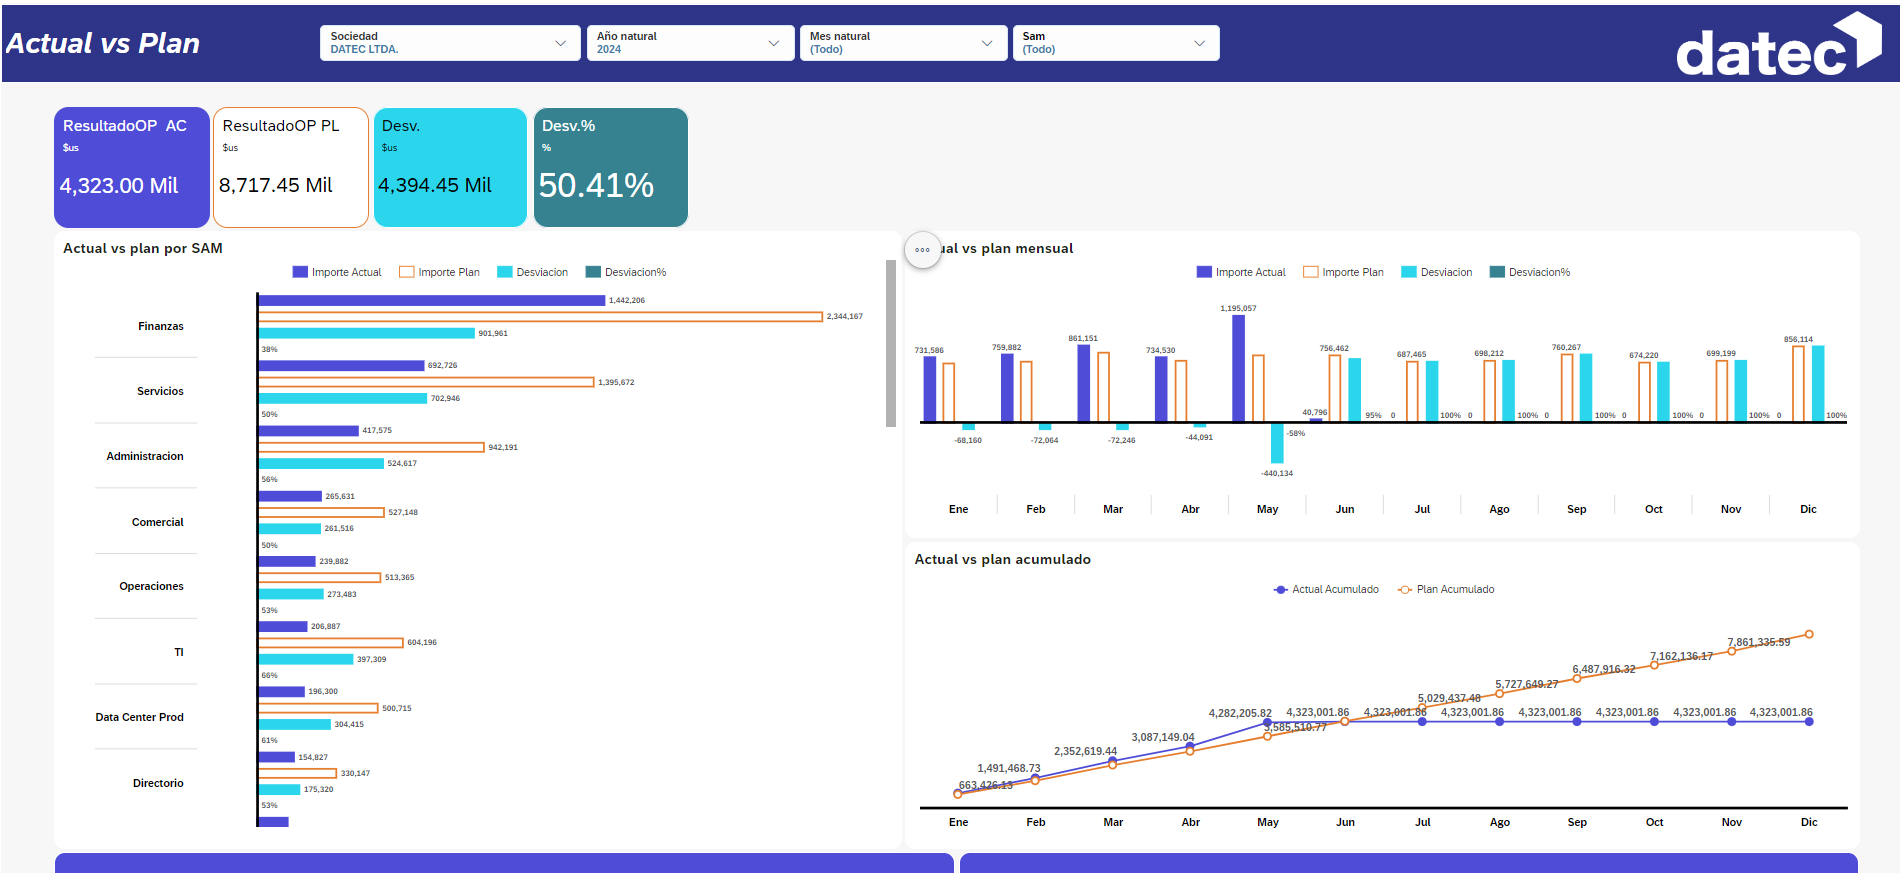Select the Operaciones category label
The width and height of the screenshot is (1902, 873).
coord(151,586)
